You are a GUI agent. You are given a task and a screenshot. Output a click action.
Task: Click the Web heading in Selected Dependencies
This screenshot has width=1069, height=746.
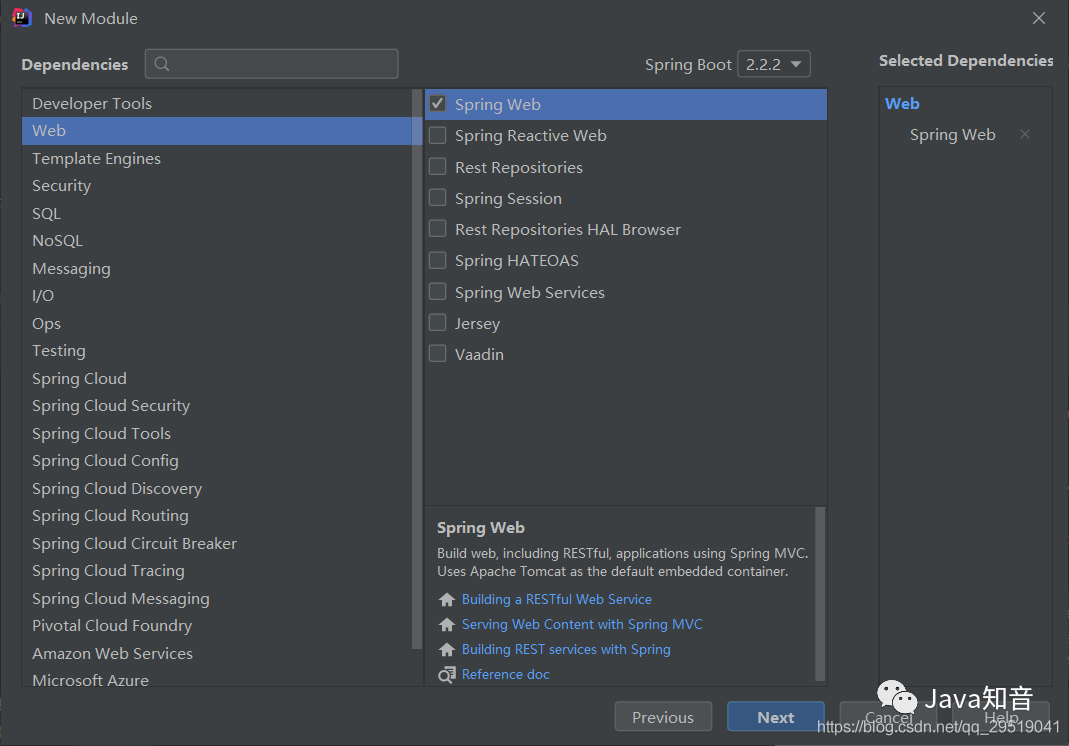[x=902, y=104]
